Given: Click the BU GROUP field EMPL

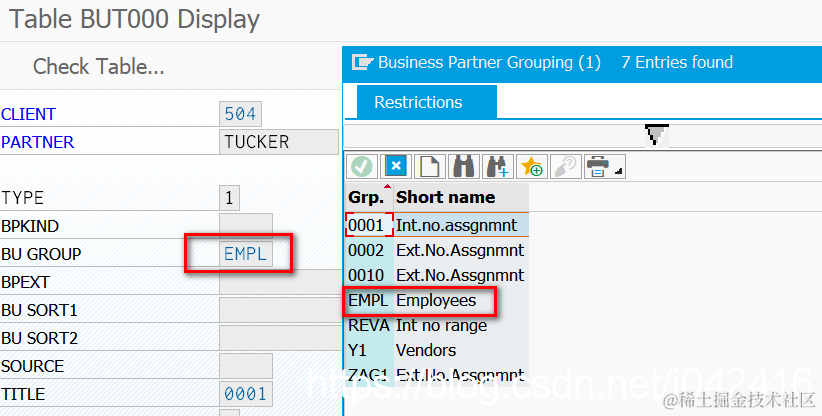Looking at the screenshot, I should (246, 254).
